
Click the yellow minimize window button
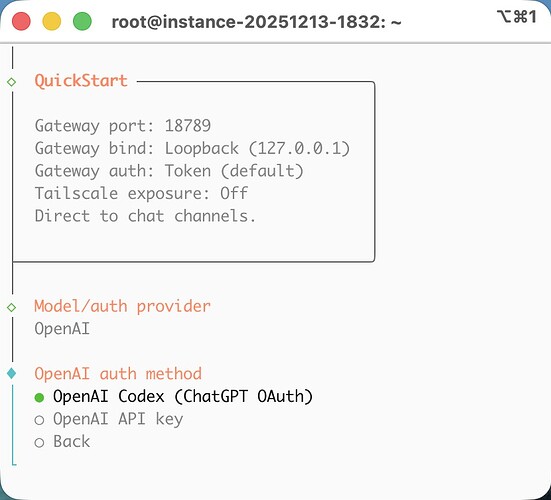tap(52, 21)
